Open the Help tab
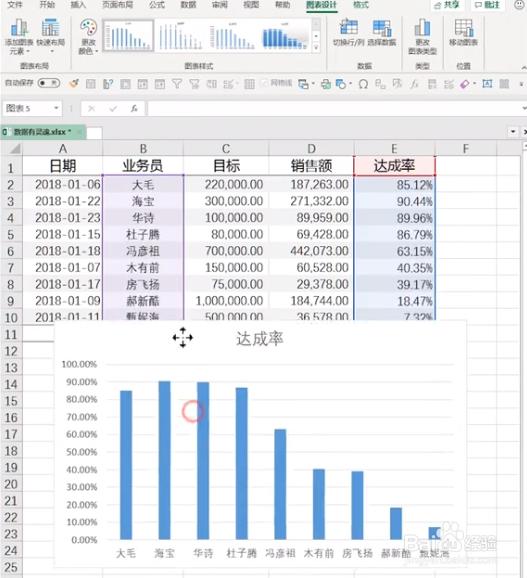The image size is (527, 578). tap(283, 5)
